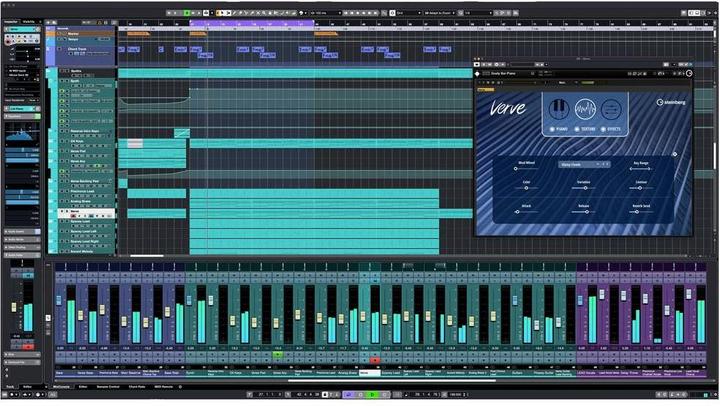Click the tempo value field in transport bar
The width and height of the screenshot is (720, 406).
(456, 395)
